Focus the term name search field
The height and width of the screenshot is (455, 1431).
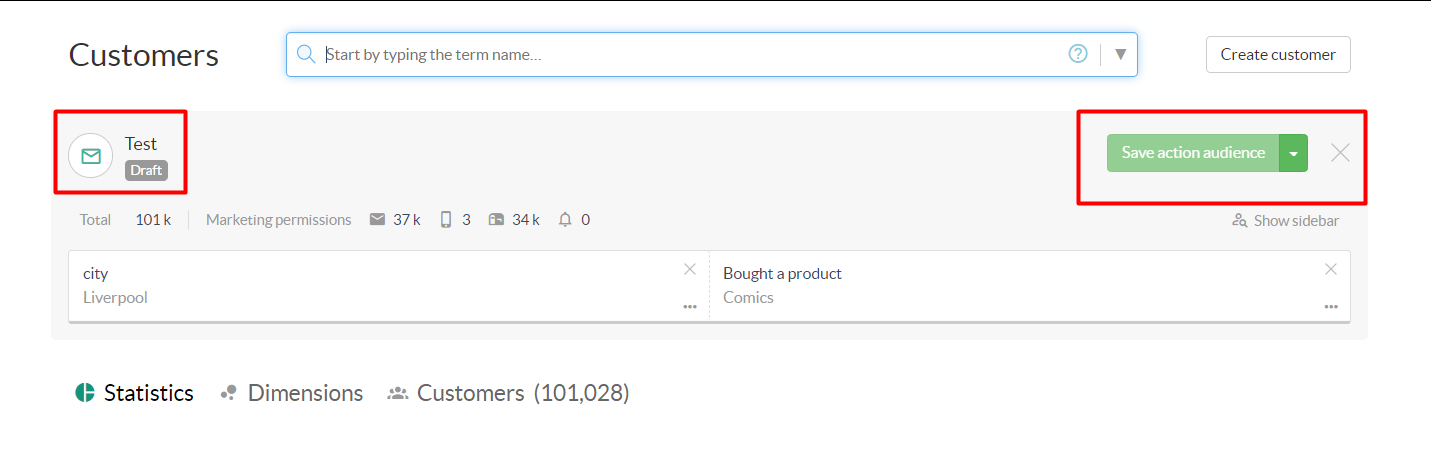690,55
